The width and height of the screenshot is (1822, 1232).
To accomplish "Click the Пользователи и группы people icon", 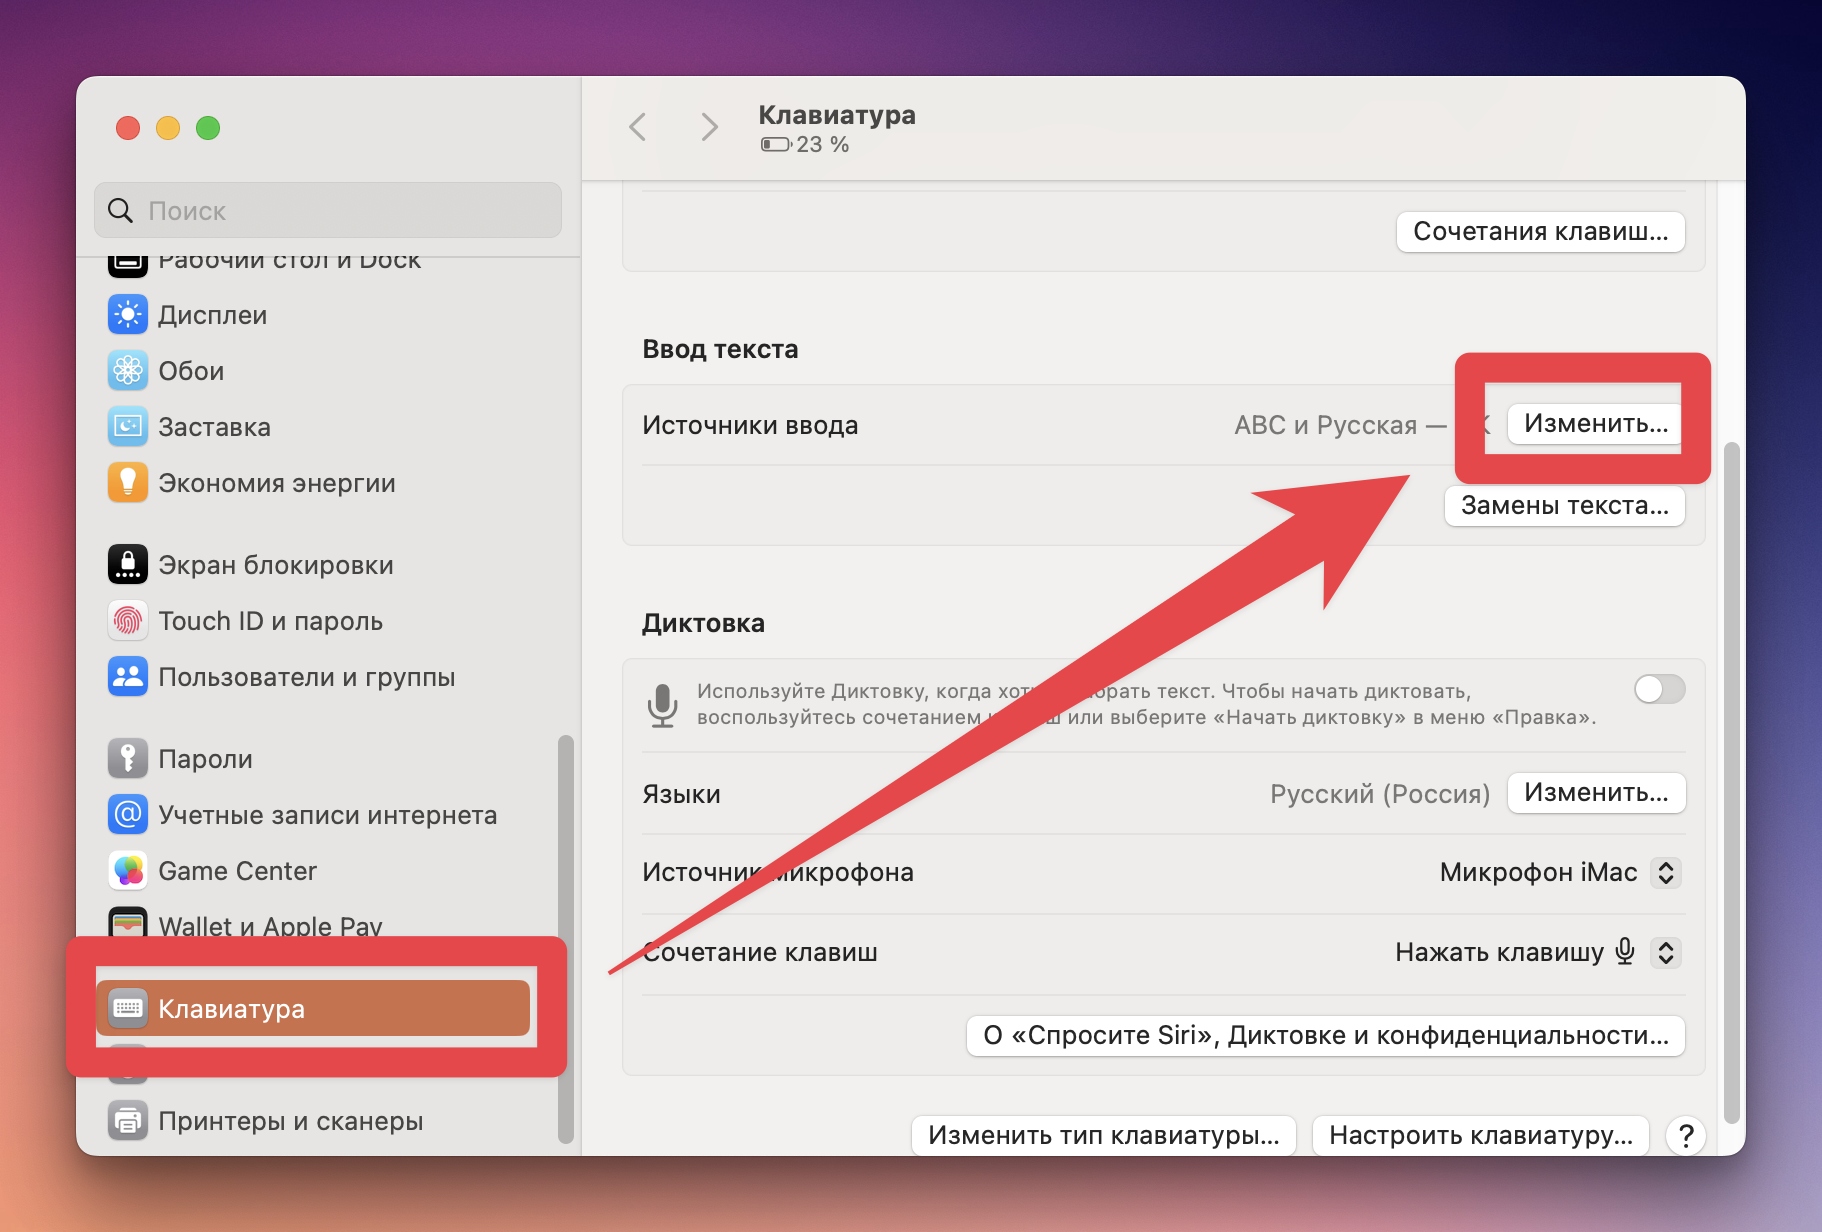I will point(128,677).
